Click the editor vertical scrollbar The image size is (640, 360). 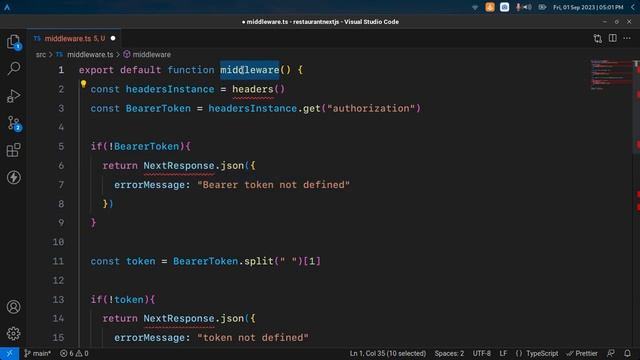[x=636, y=107]
